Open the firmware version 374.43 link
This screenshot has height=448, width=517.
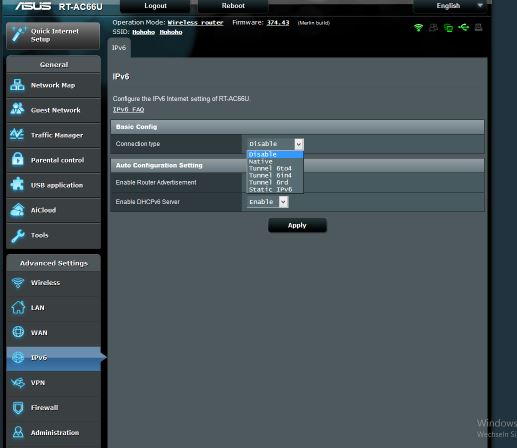pyautogui.click(x=278, y=23)
